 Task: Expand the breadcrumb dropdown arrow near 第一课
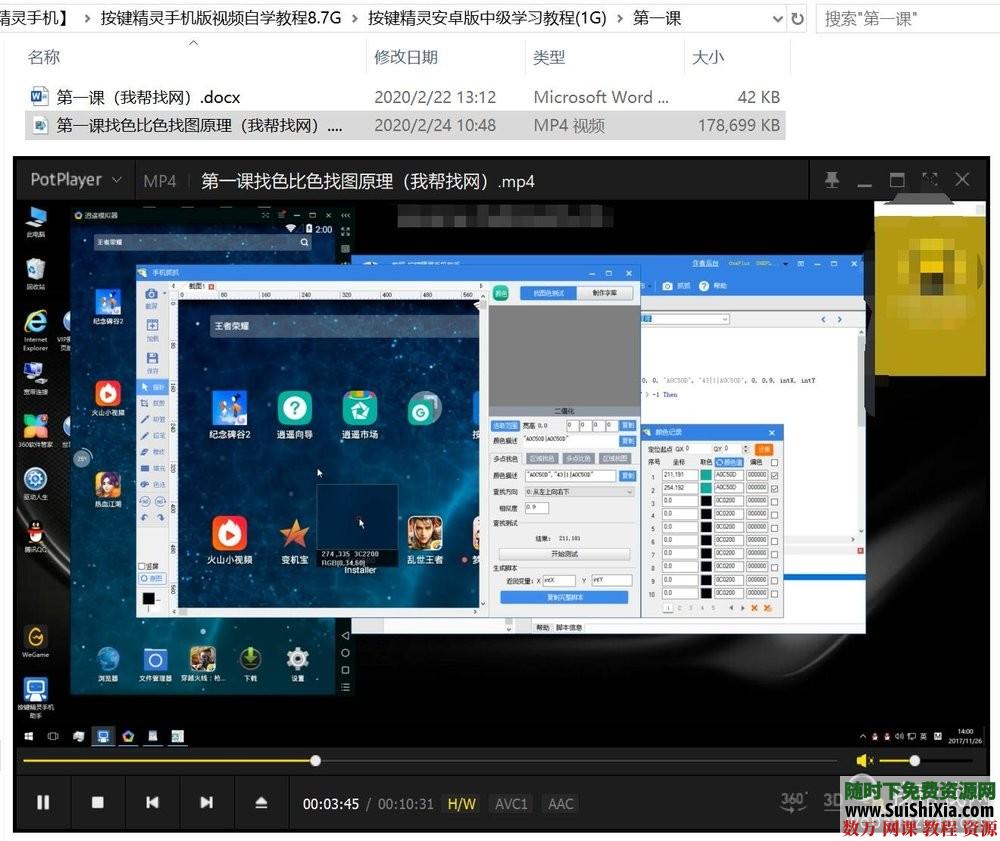[x=778, y=18]
